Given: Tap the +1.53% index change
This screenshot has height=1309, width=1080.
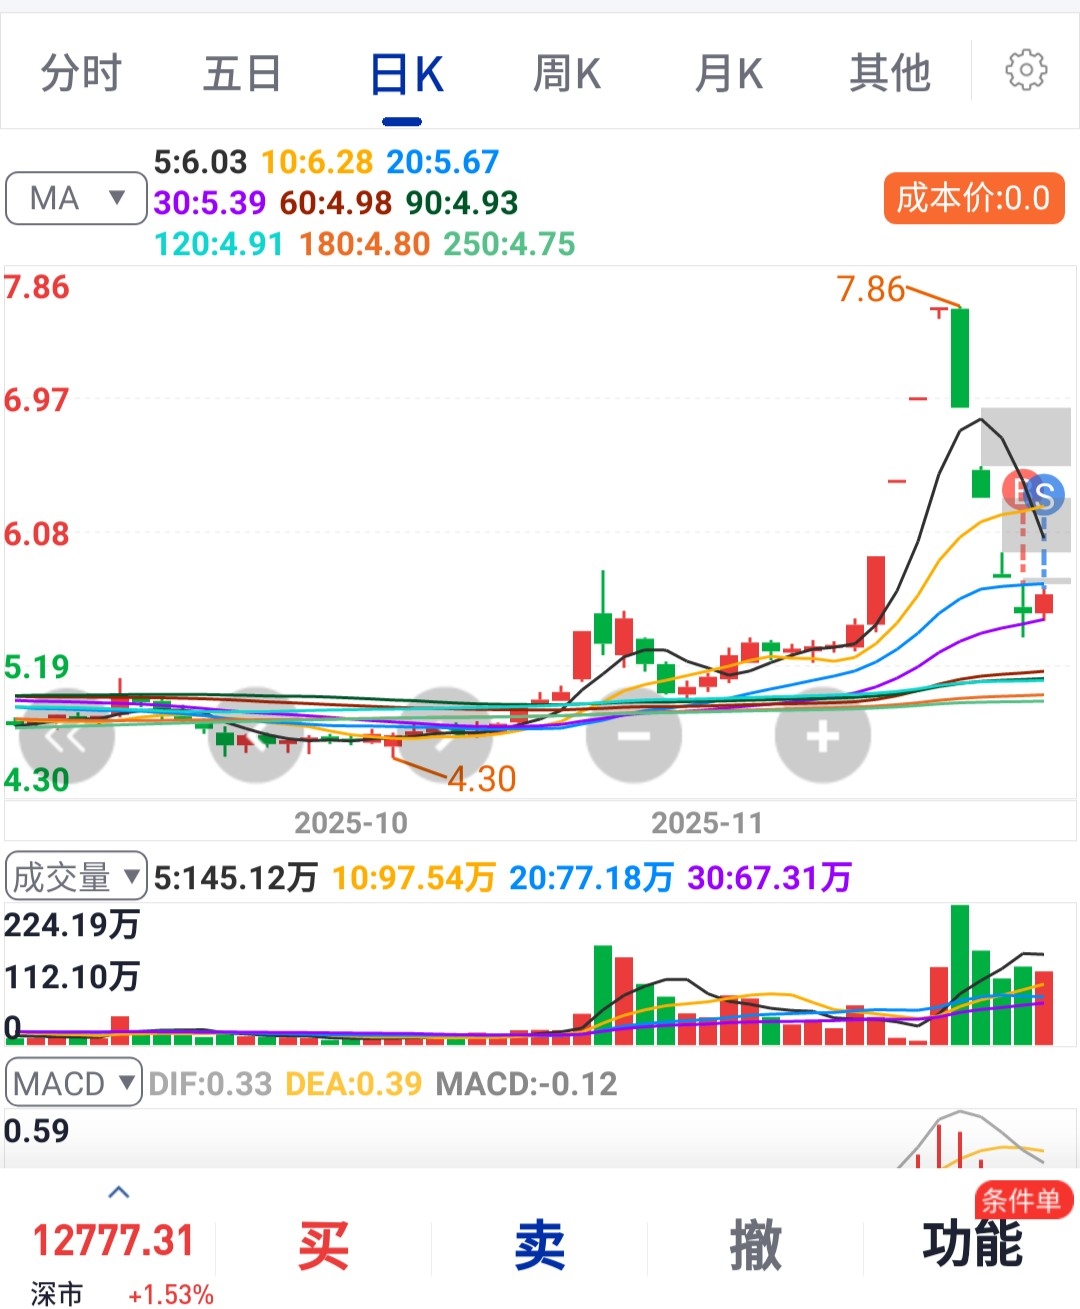Looking at the screenshot, I should [171, 1295].
